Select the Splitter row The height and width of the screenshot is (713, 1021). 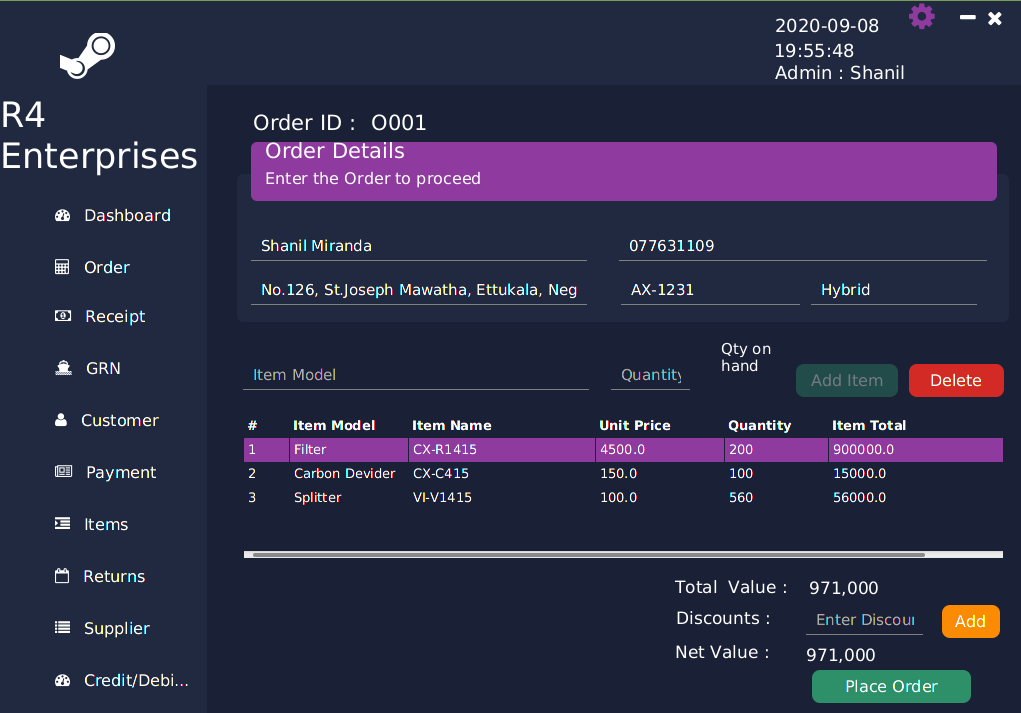(623, 497)
